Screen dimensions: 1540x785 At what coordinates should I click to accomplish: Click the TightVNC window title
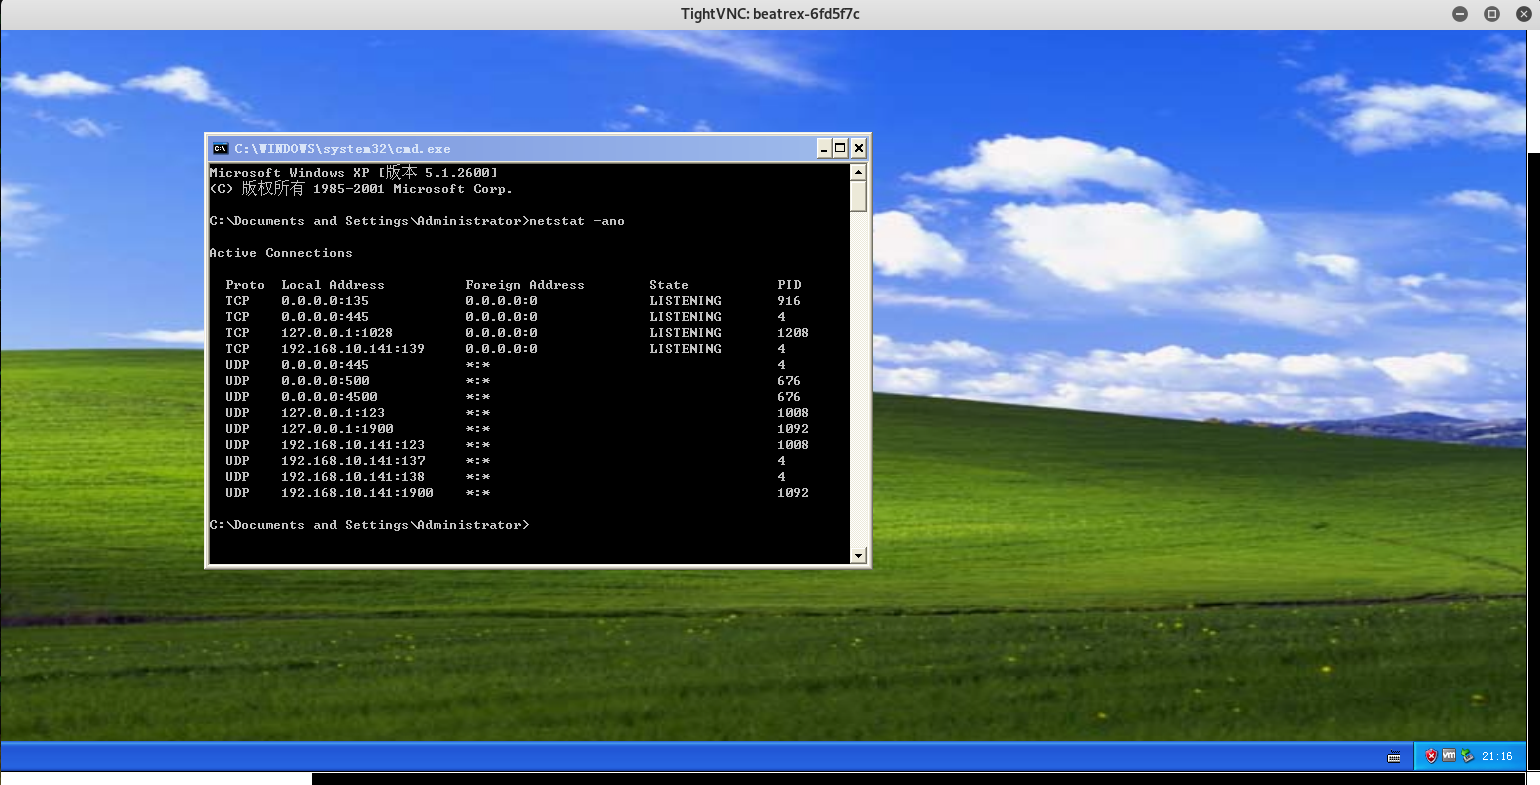pyautogui.click(x=770, y=14)
